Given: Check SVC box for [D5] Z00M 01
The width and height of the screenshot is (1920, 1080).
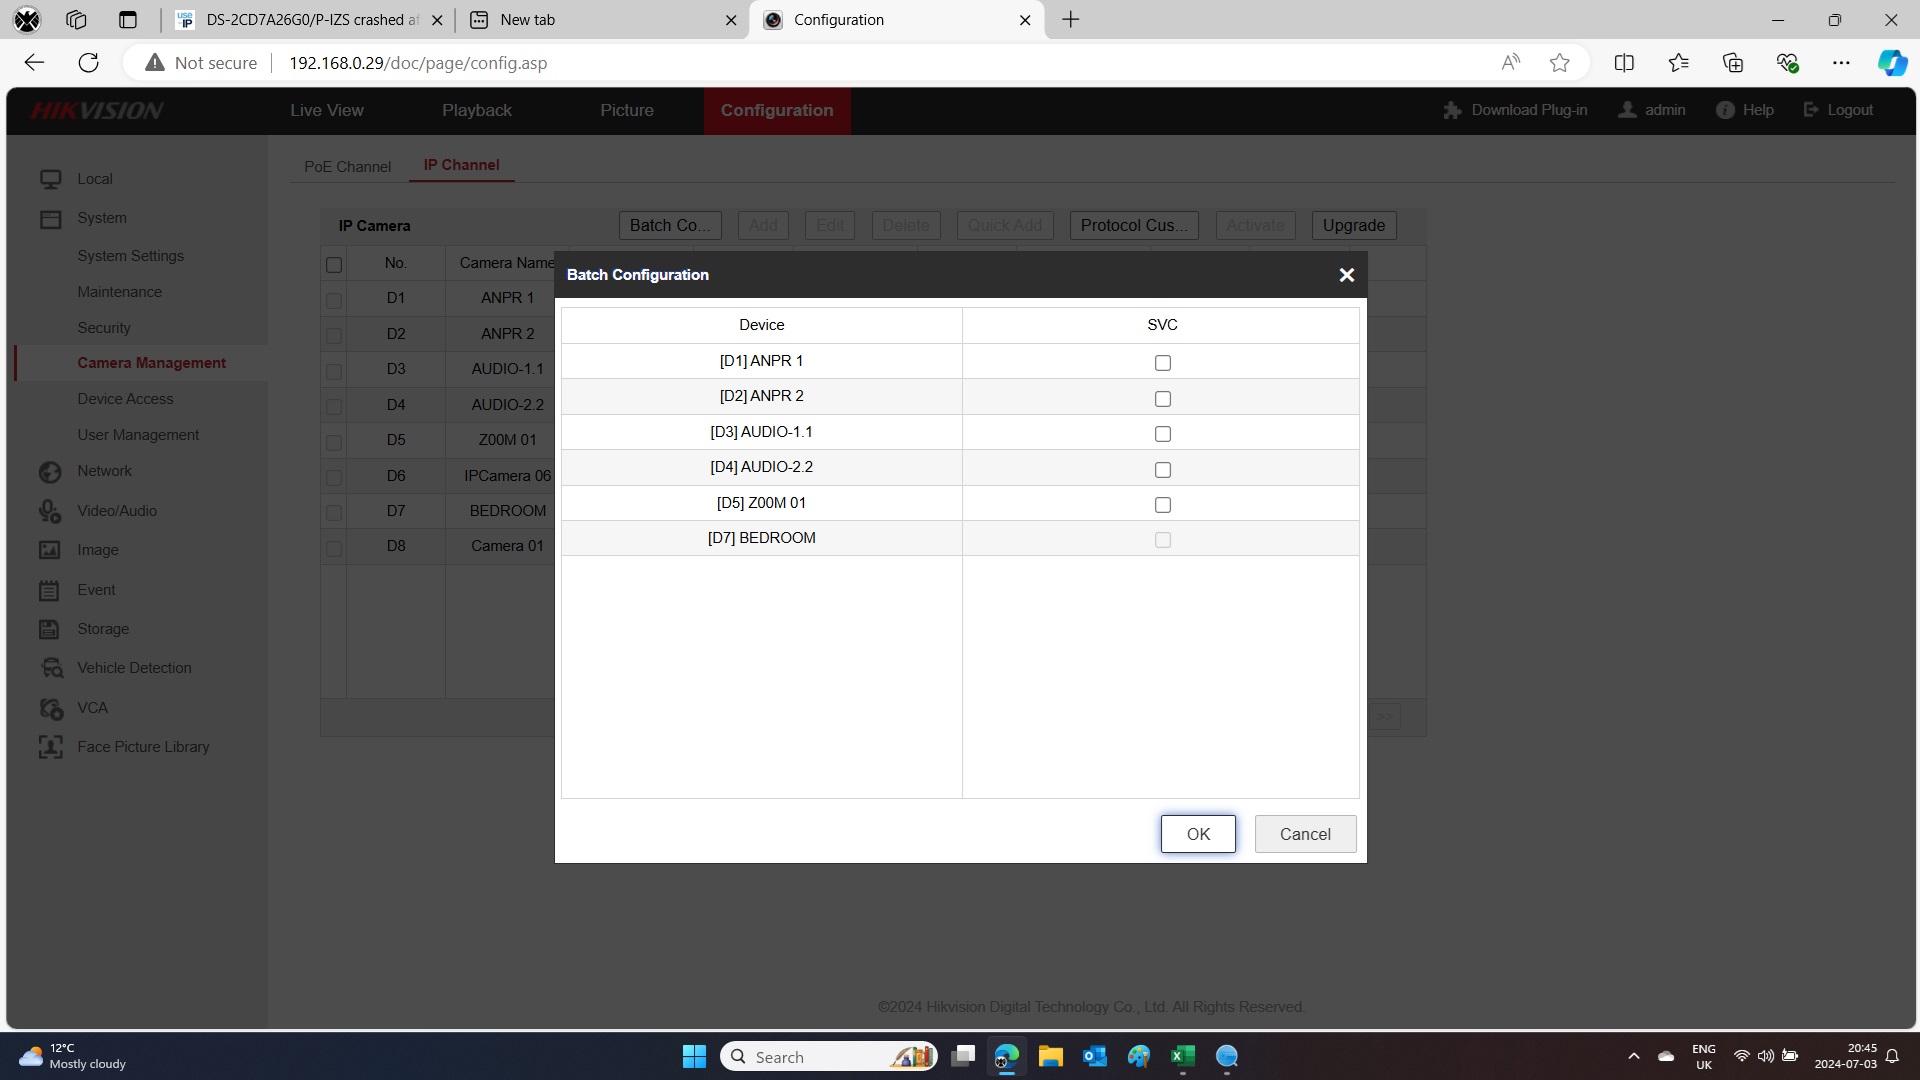Looking at the screenshot, I should point(1162,505).
